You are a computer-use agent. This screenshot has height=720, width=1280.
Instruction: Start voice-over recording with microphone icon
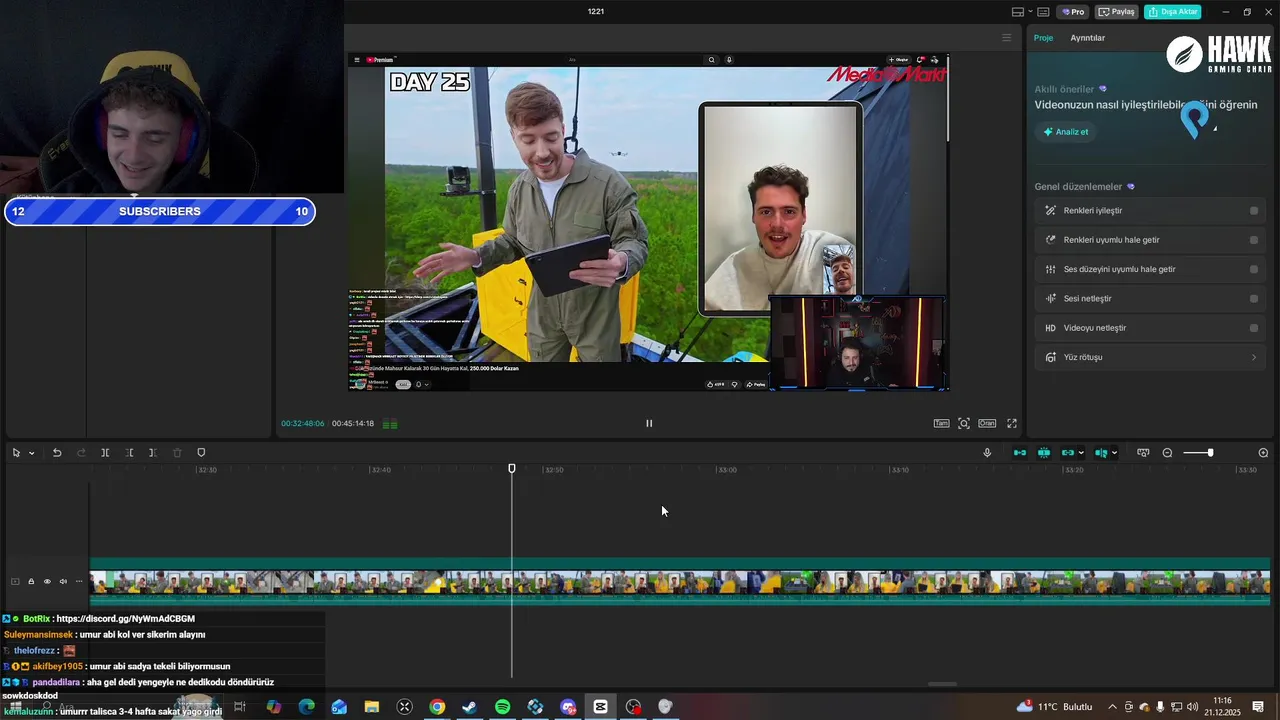click(x=987, y=453)
